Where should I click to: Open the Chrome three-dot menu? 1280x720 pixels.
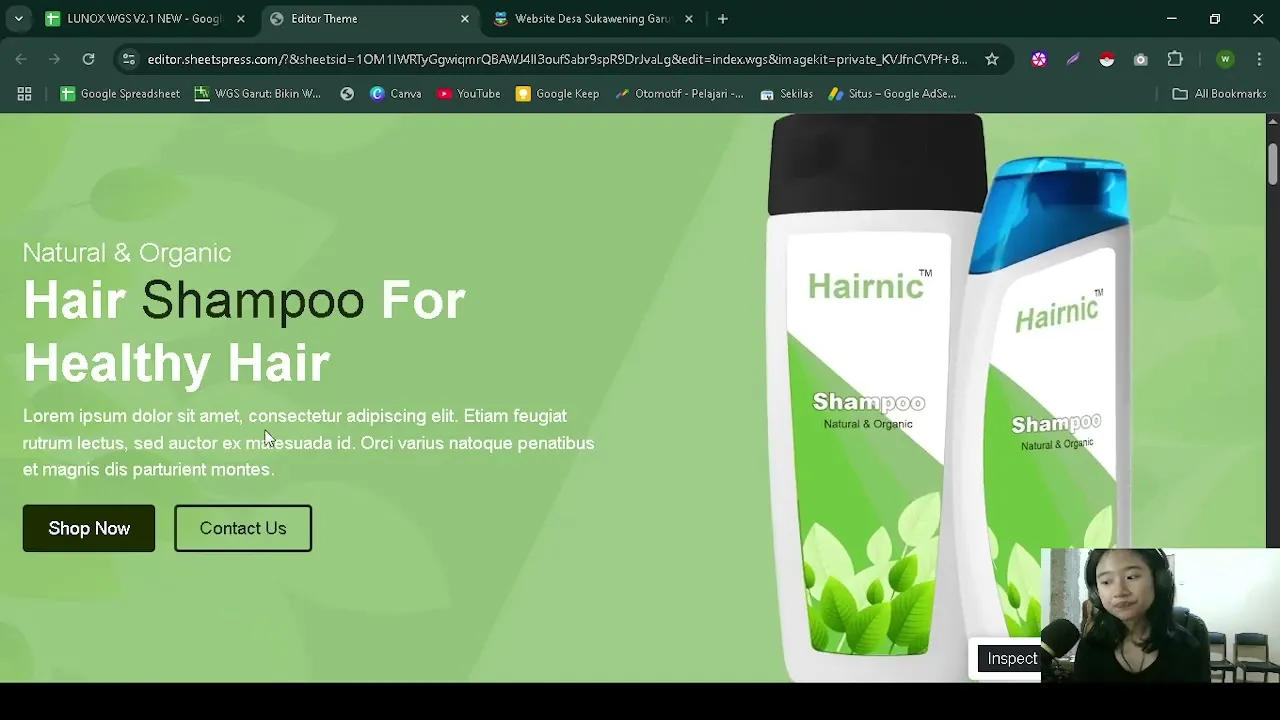(x=1259, y=59)
